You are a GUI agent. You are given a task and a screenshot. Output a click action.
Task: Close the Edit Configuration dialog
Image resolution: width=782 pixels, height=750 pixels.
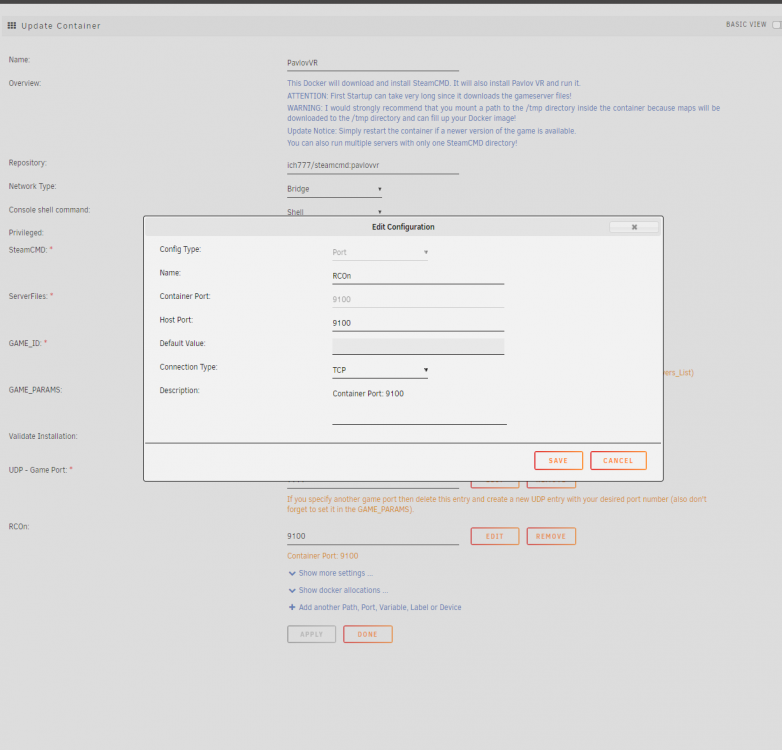click(x=634, y=227)
